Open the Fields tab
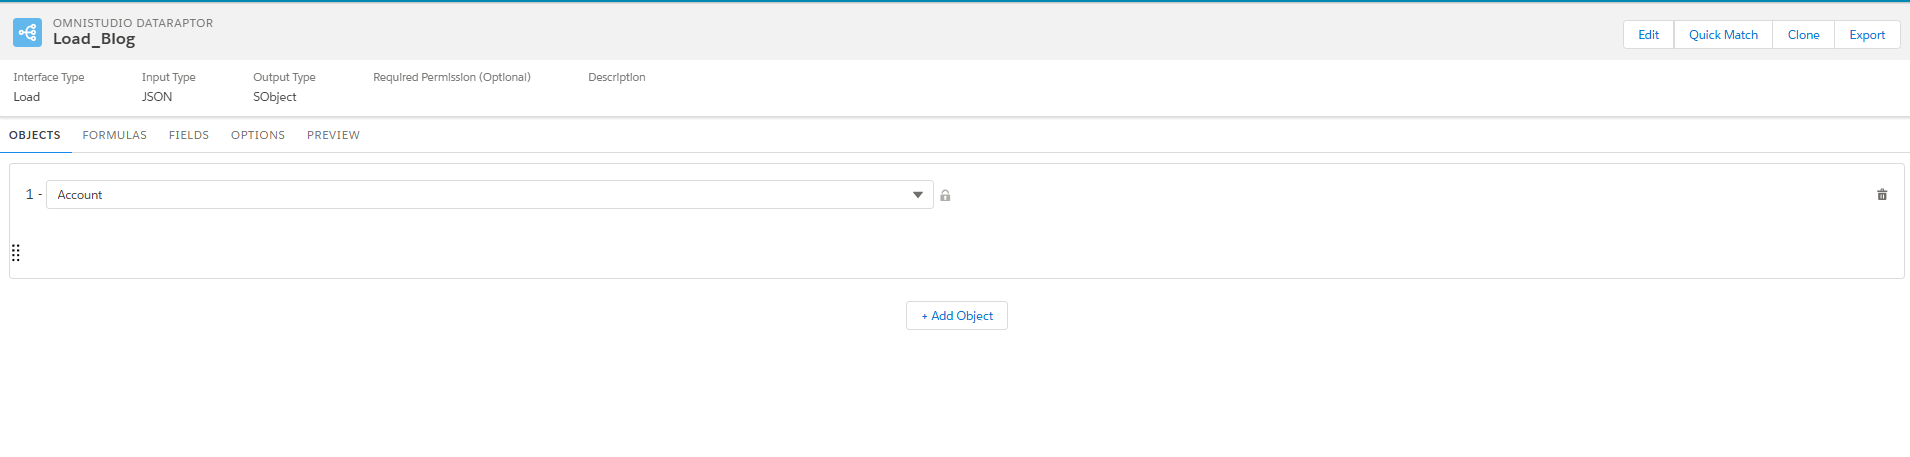The image size is (1910, 457). click(x=188, y=135)
